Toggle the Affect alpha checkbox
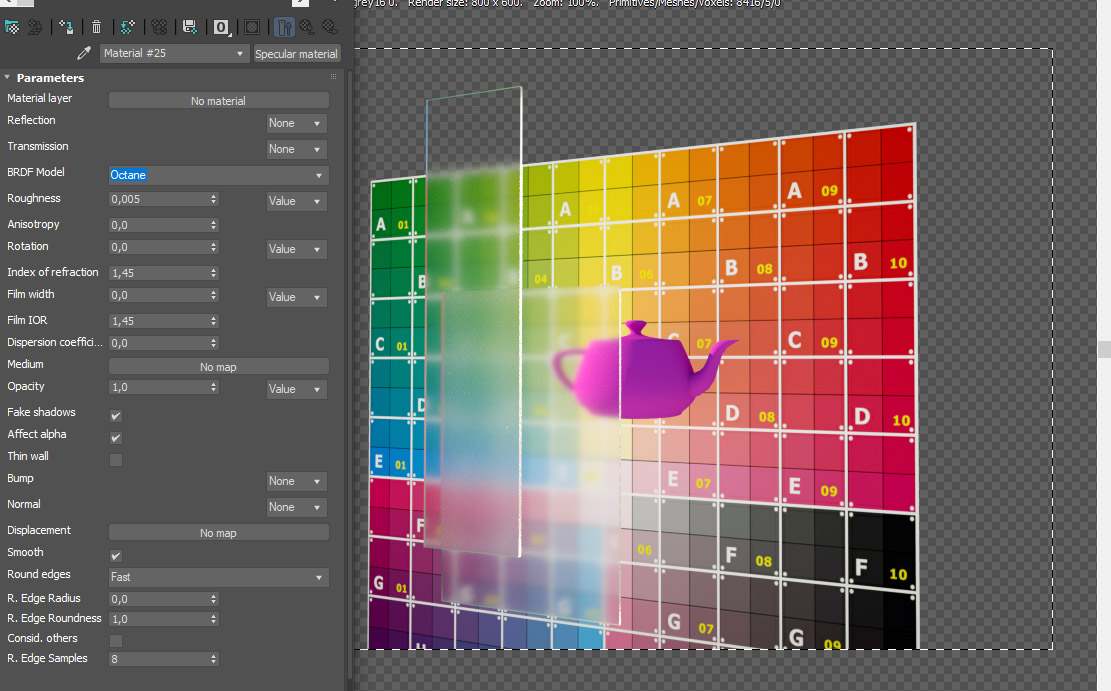Image resolution: width=1111 pixels, height=691 pixels. [116, 438]
